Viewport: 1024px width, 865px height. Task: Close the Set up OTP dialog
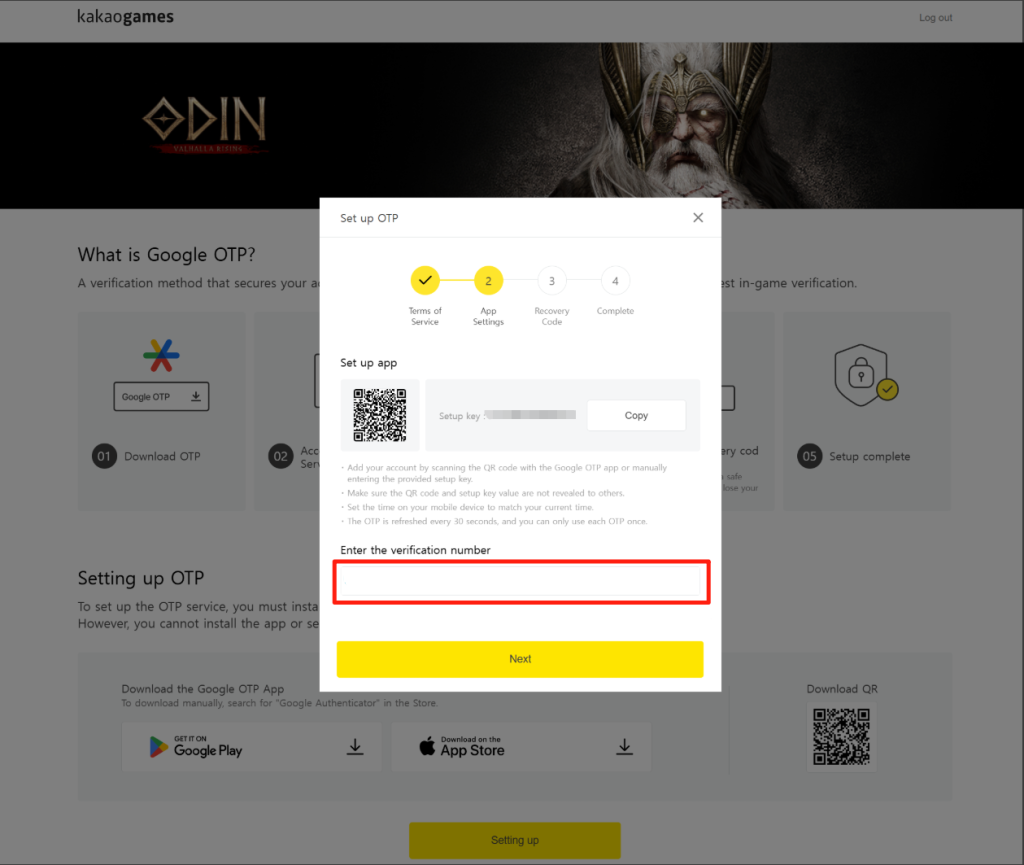coord(697,217)
